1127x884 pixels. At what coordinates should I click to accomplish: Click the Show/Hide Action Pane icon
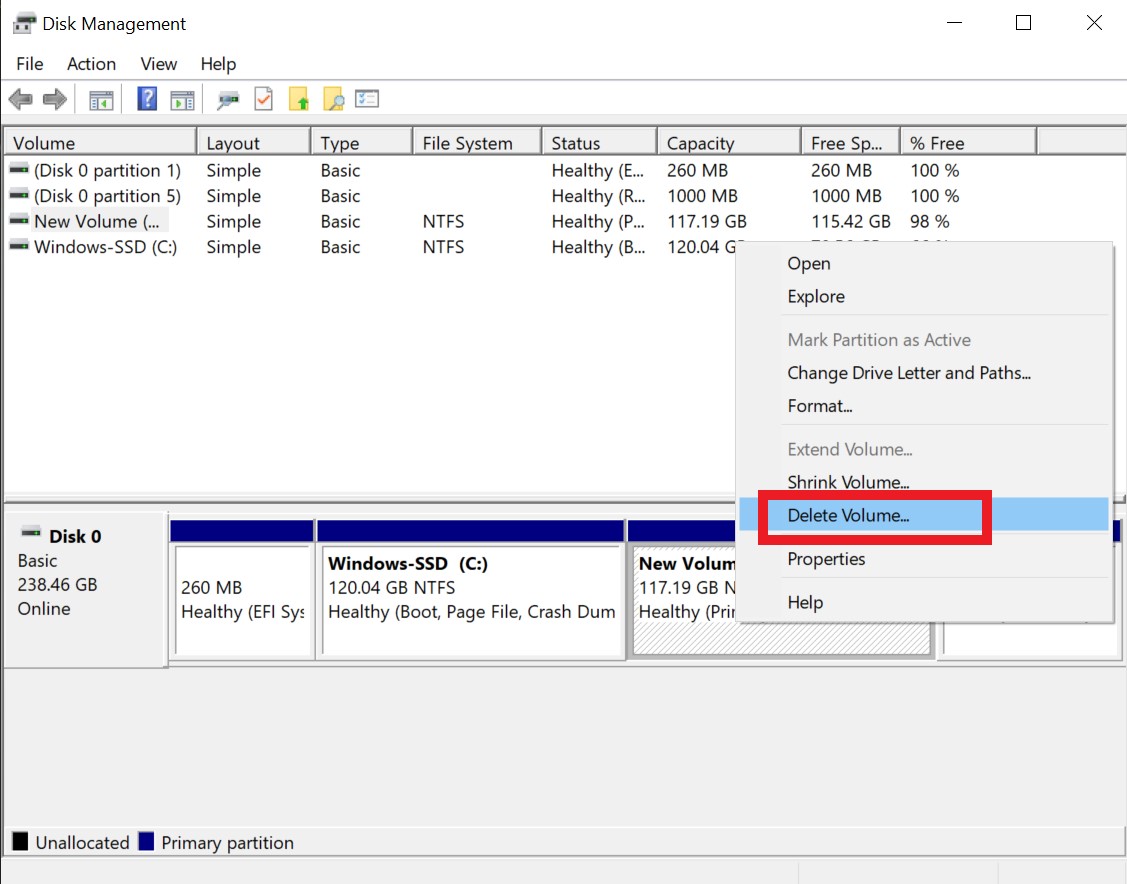pos(181,99)
